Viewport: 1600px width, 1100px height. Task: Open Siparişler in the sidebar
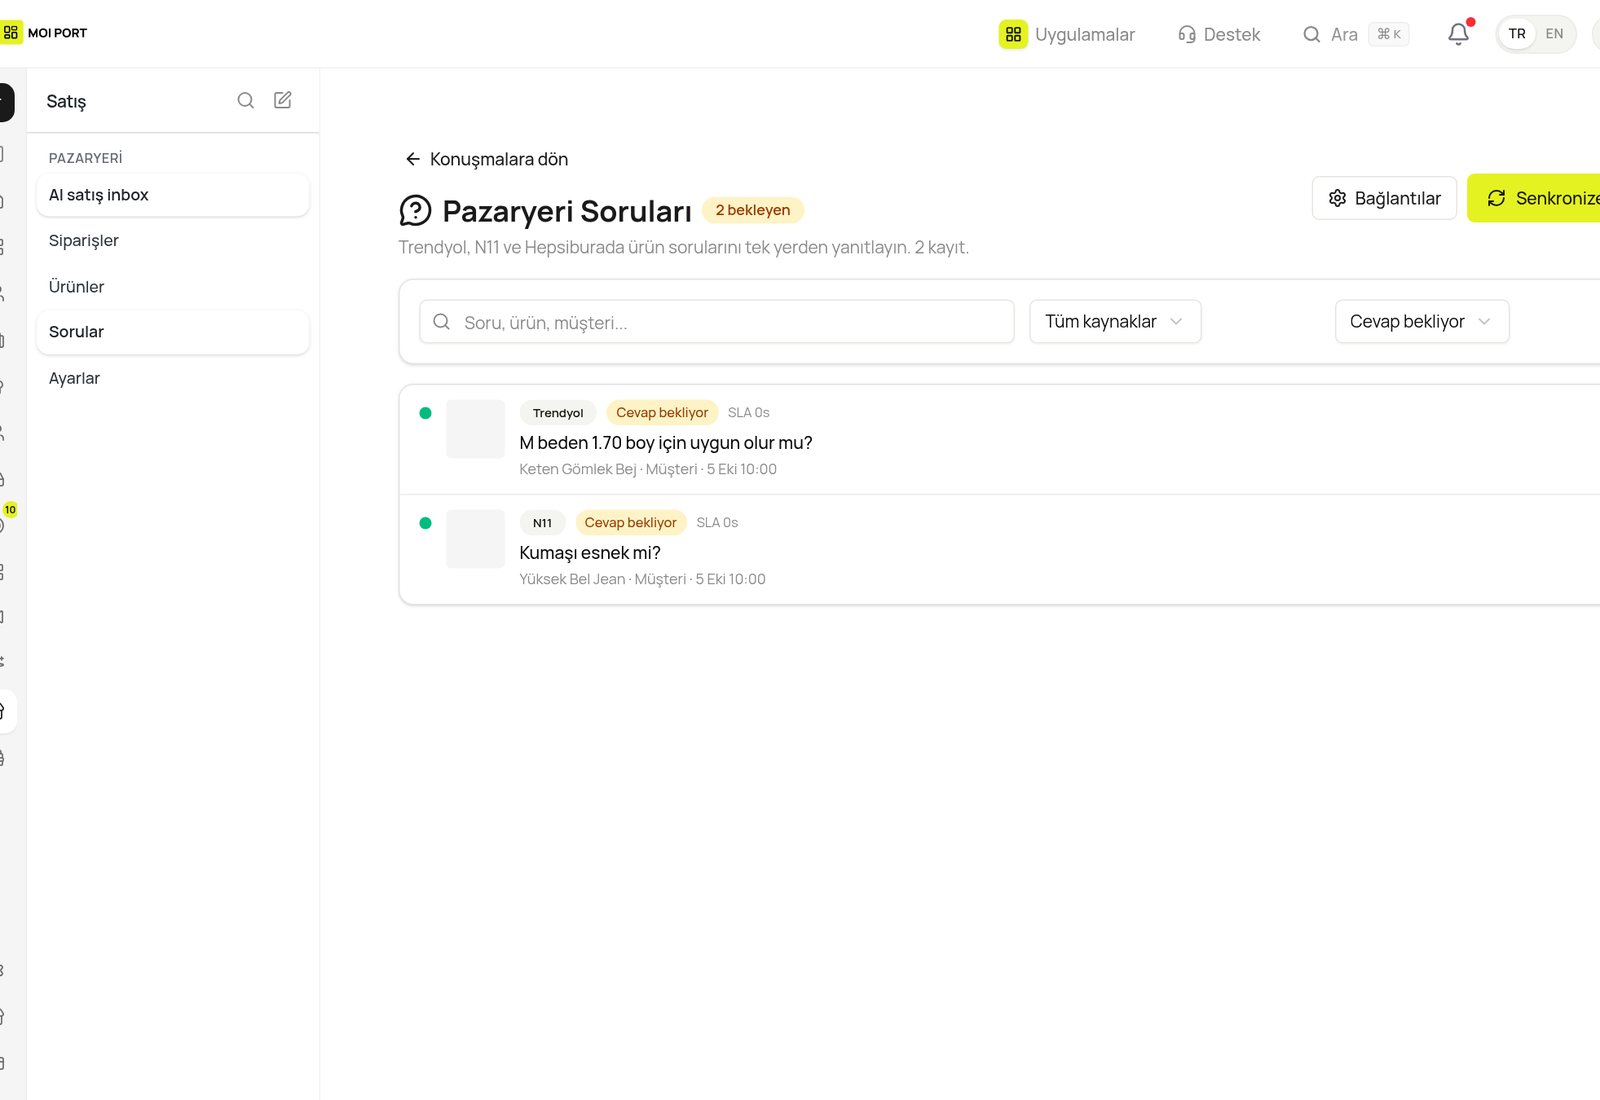(173, 240)
